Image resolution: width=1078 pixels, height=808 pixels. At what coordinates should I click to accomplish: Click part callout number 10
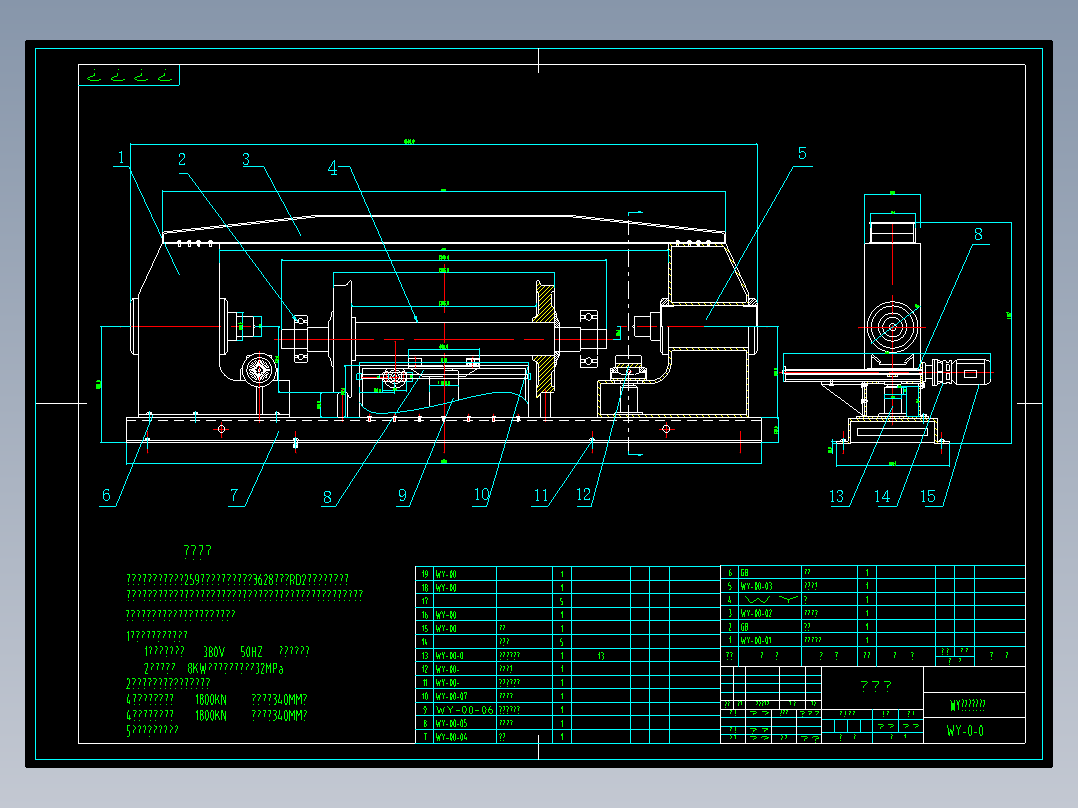(x=481, y=495)
